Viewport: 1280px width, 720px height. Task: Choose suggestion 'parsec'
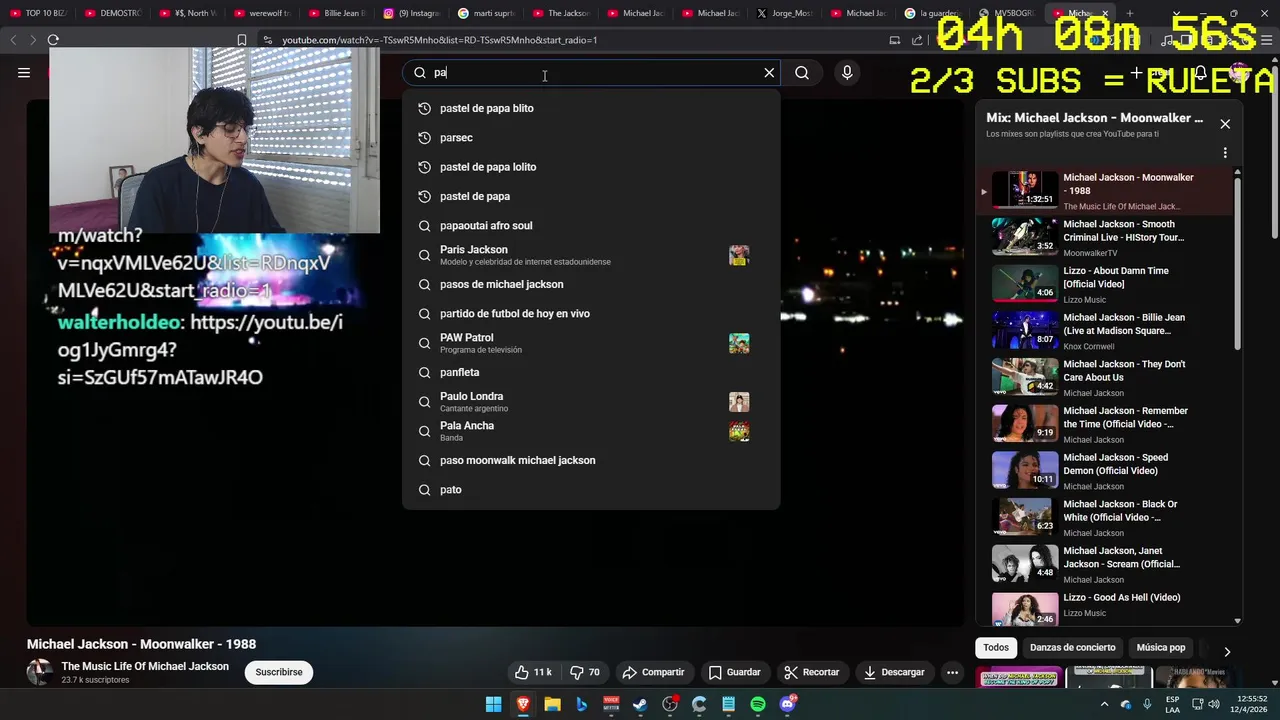(590, 138)
